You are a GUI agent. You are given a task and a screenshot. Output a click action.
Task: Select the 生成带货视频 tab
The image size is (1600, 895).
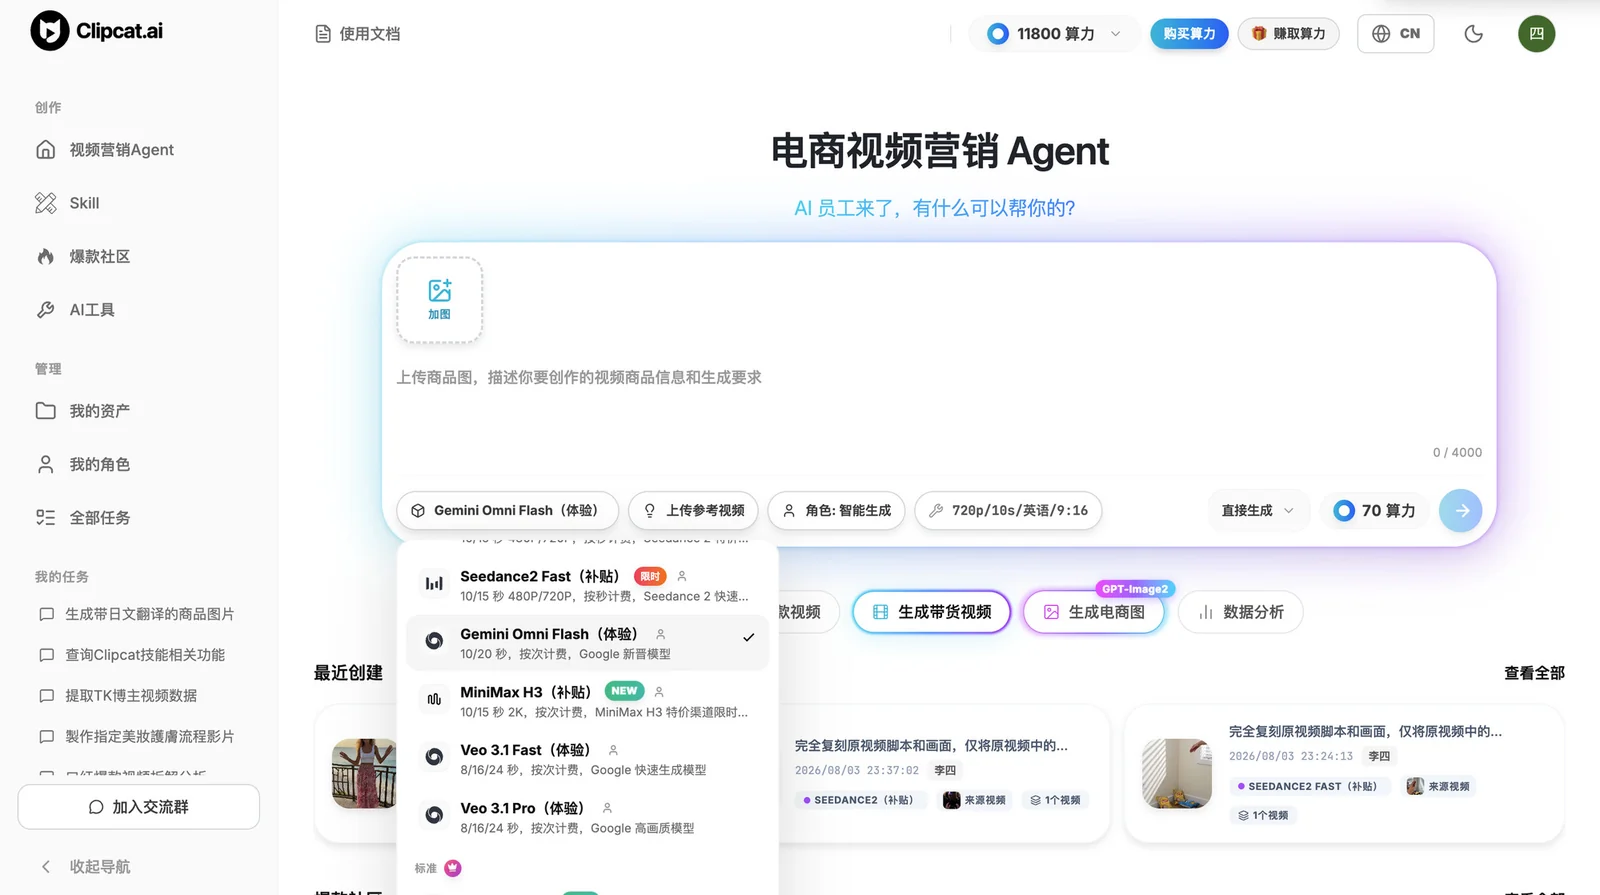(932, 612)
